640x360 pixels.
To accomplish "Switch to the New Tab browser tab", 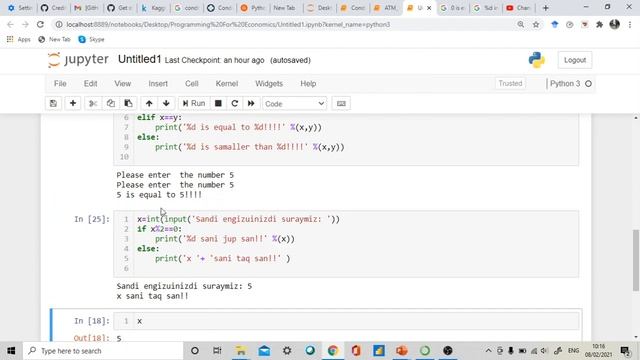I will 284,8.
